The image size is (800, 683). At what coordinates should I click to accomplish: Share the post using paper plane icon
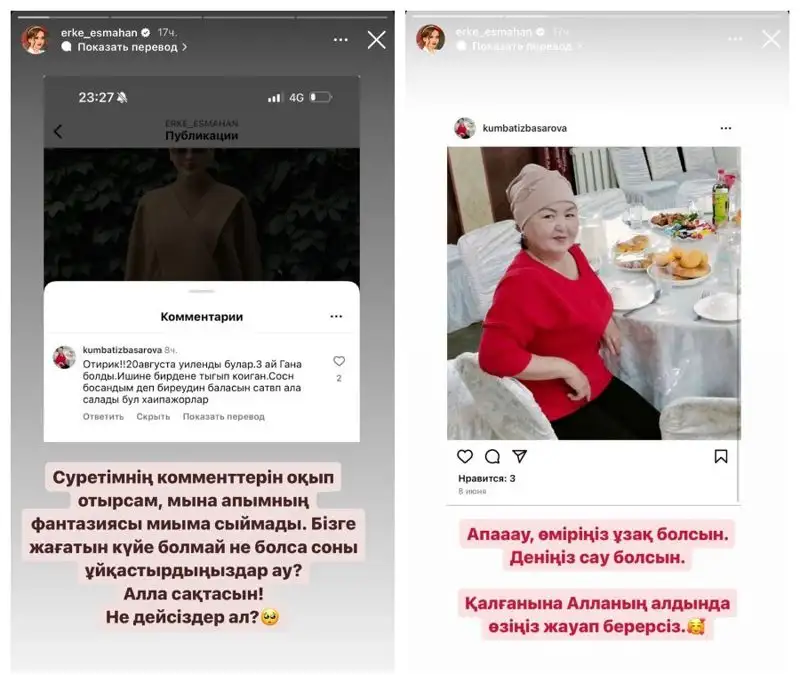519,456
